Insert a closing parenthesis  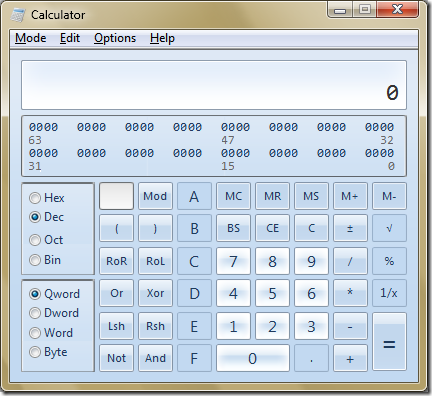coord(155,228)
